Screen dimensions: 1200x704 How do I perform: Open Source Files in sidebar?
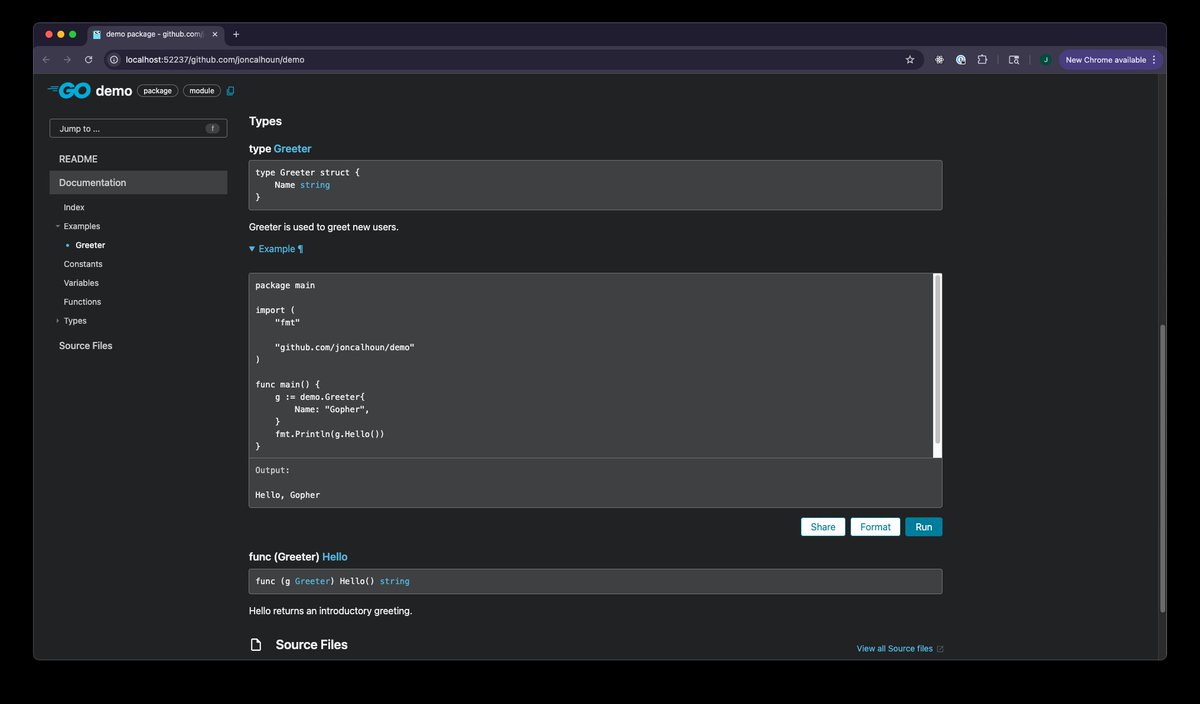(86, 346)
